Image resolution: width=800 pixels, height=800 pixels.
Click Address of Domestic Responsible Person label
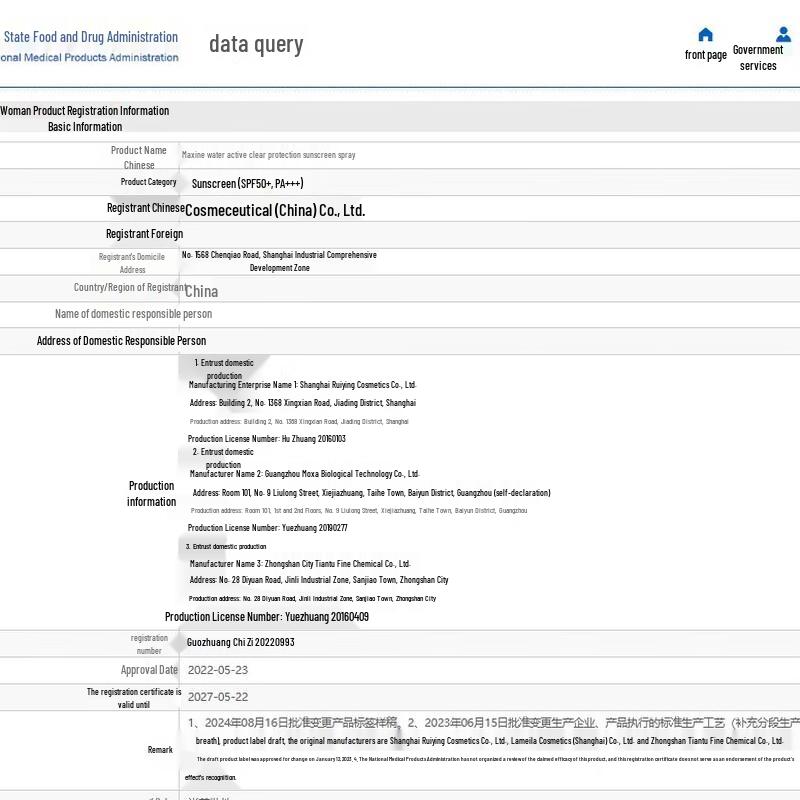tap(121, 341)
